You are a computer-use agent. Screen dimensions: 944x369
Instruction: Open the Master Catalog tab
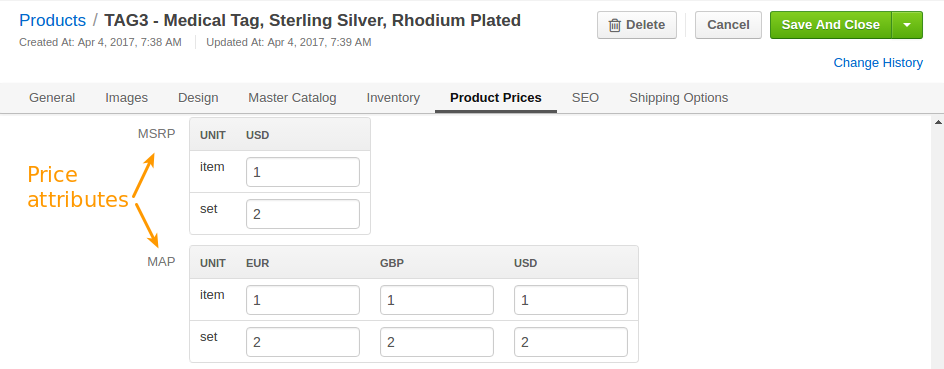tap(293, 98)
